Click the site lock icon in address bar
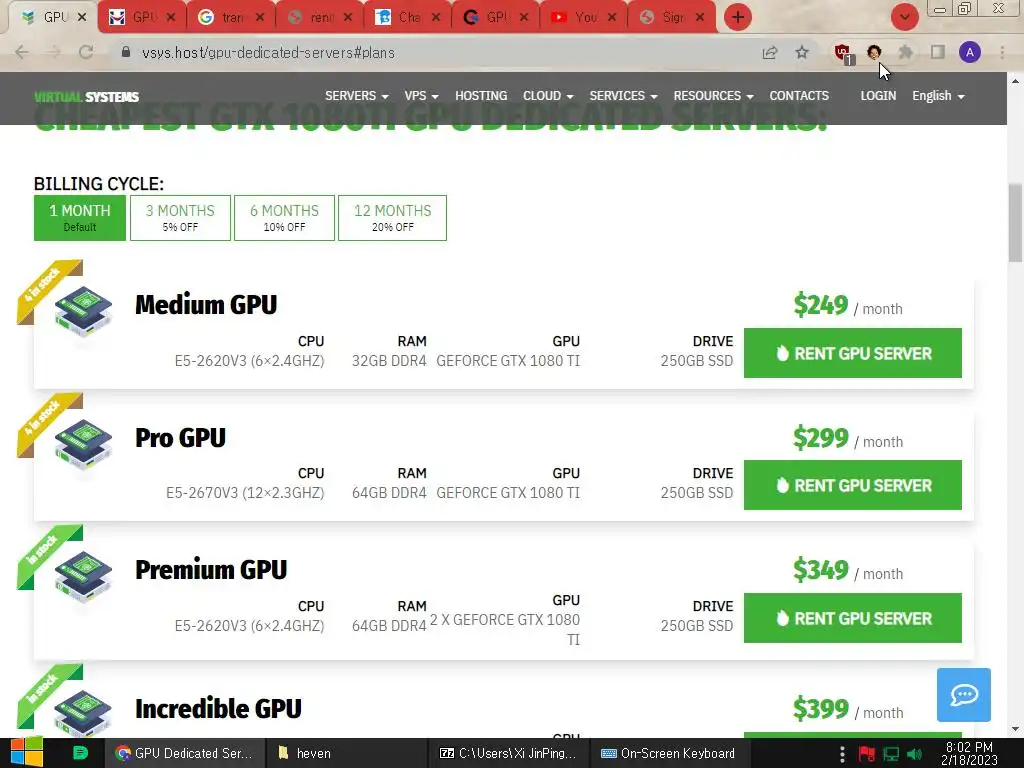The height and width of the screenshot is (768, 1024). (x=126, y=52)
